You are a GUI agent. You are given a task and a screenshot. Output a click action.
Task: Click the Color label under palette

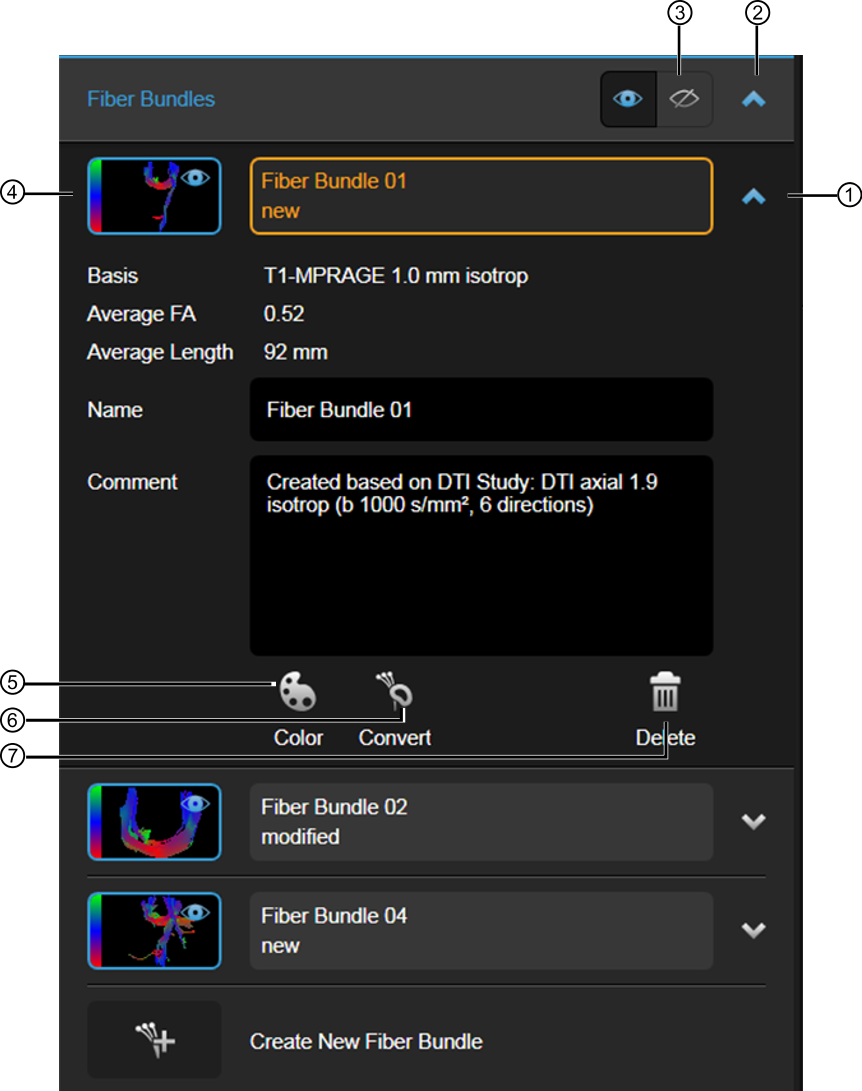[298, 738]
